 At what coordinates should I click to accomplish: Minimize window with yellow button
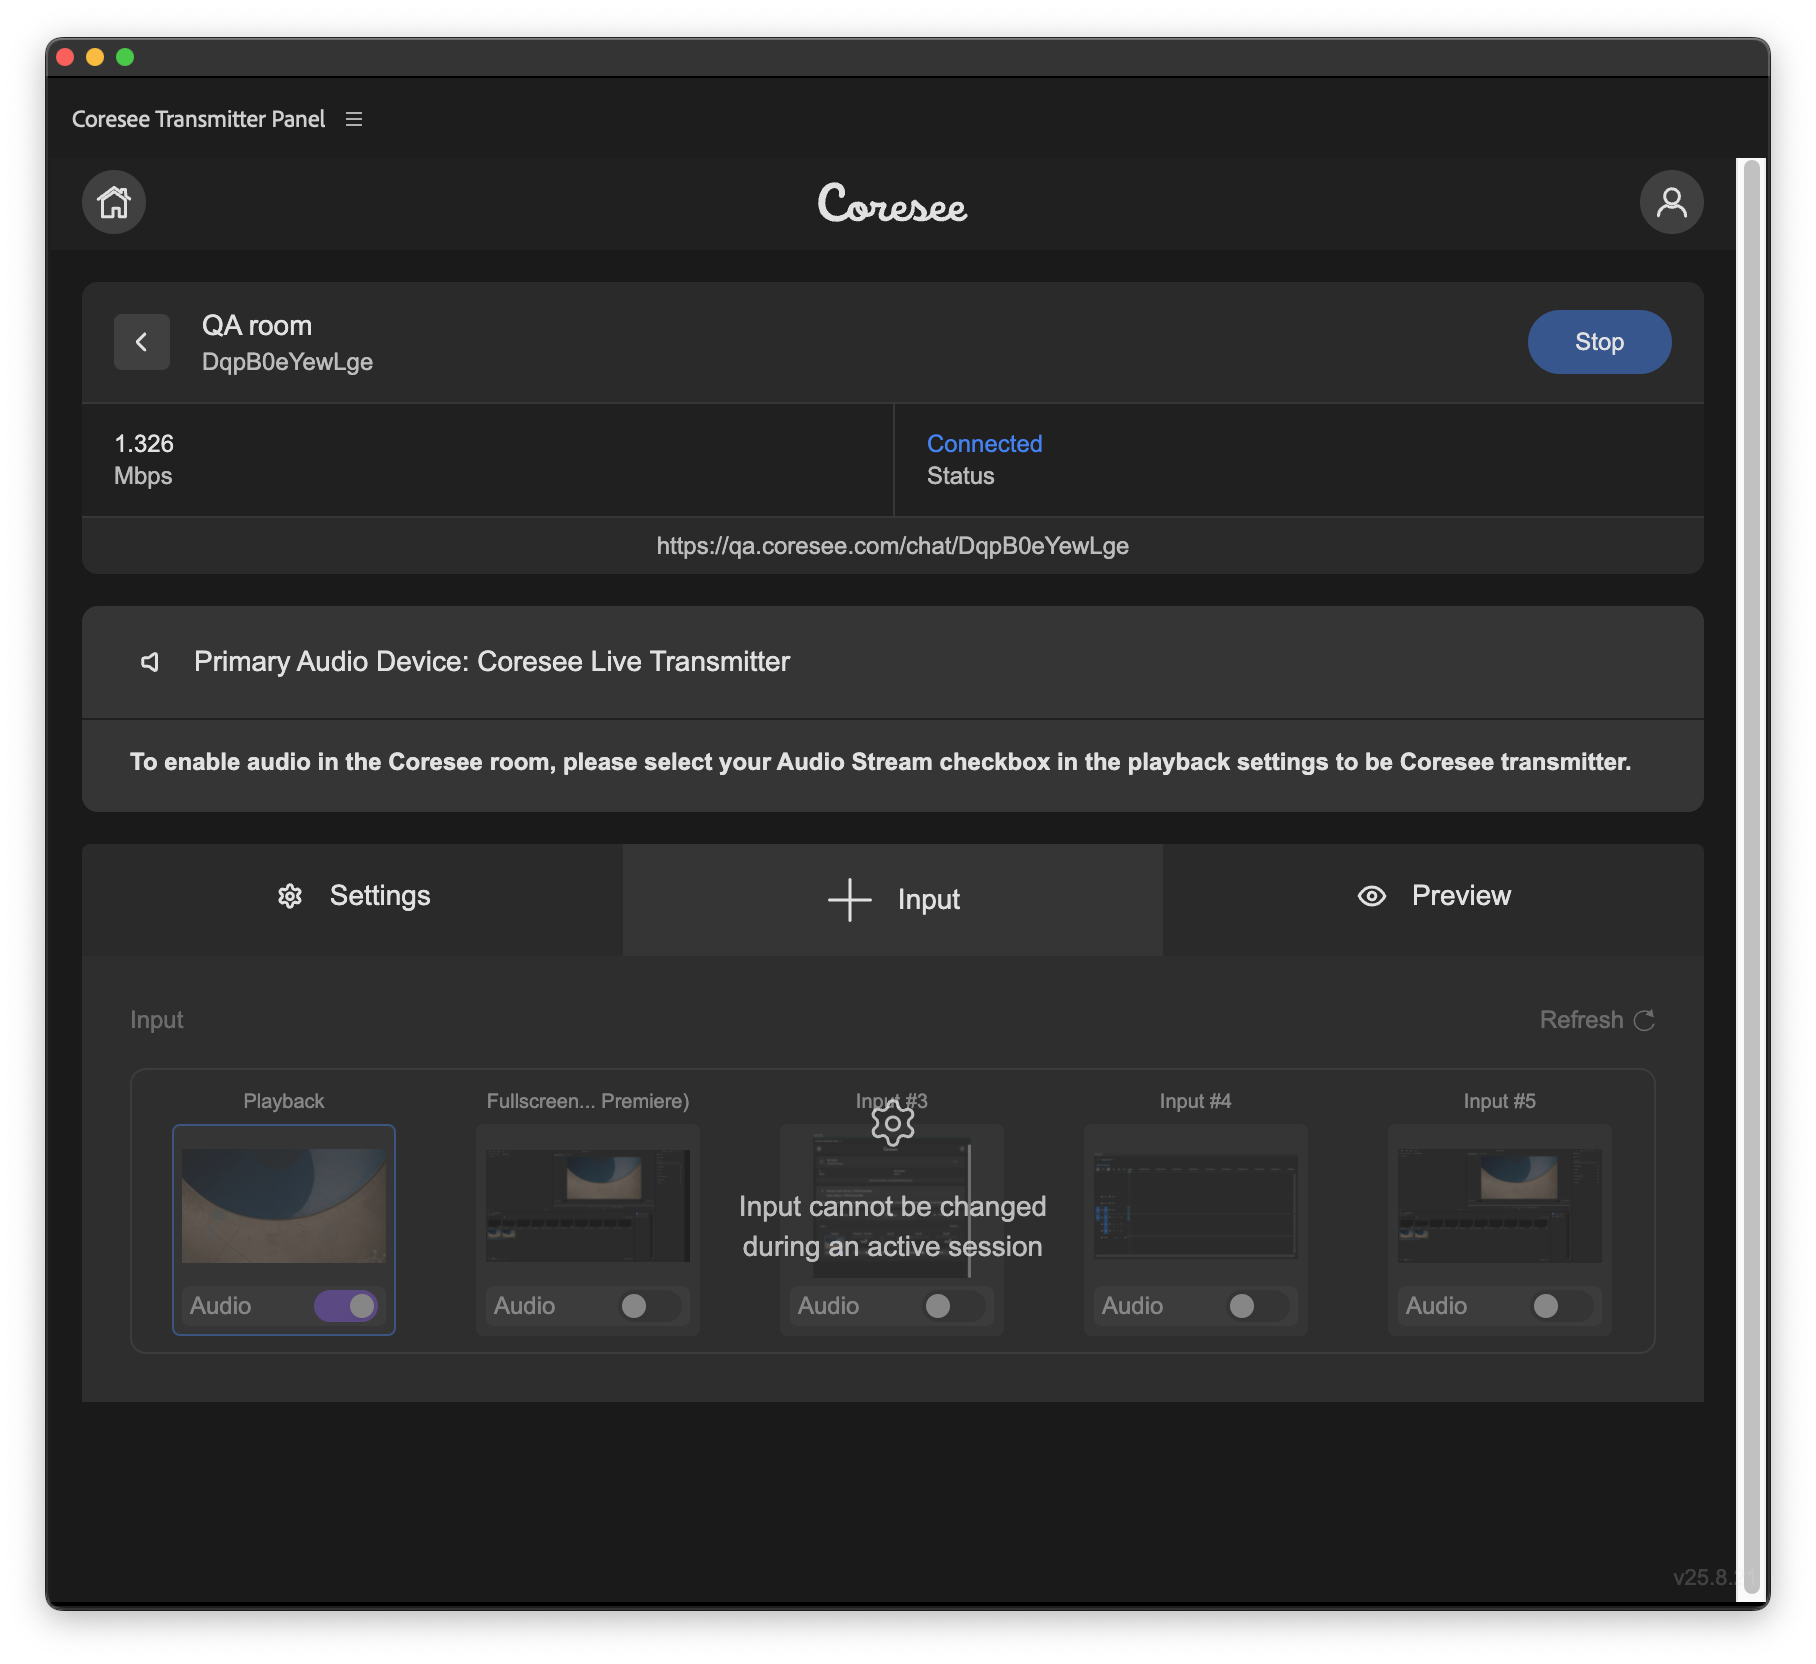point(95,57)
